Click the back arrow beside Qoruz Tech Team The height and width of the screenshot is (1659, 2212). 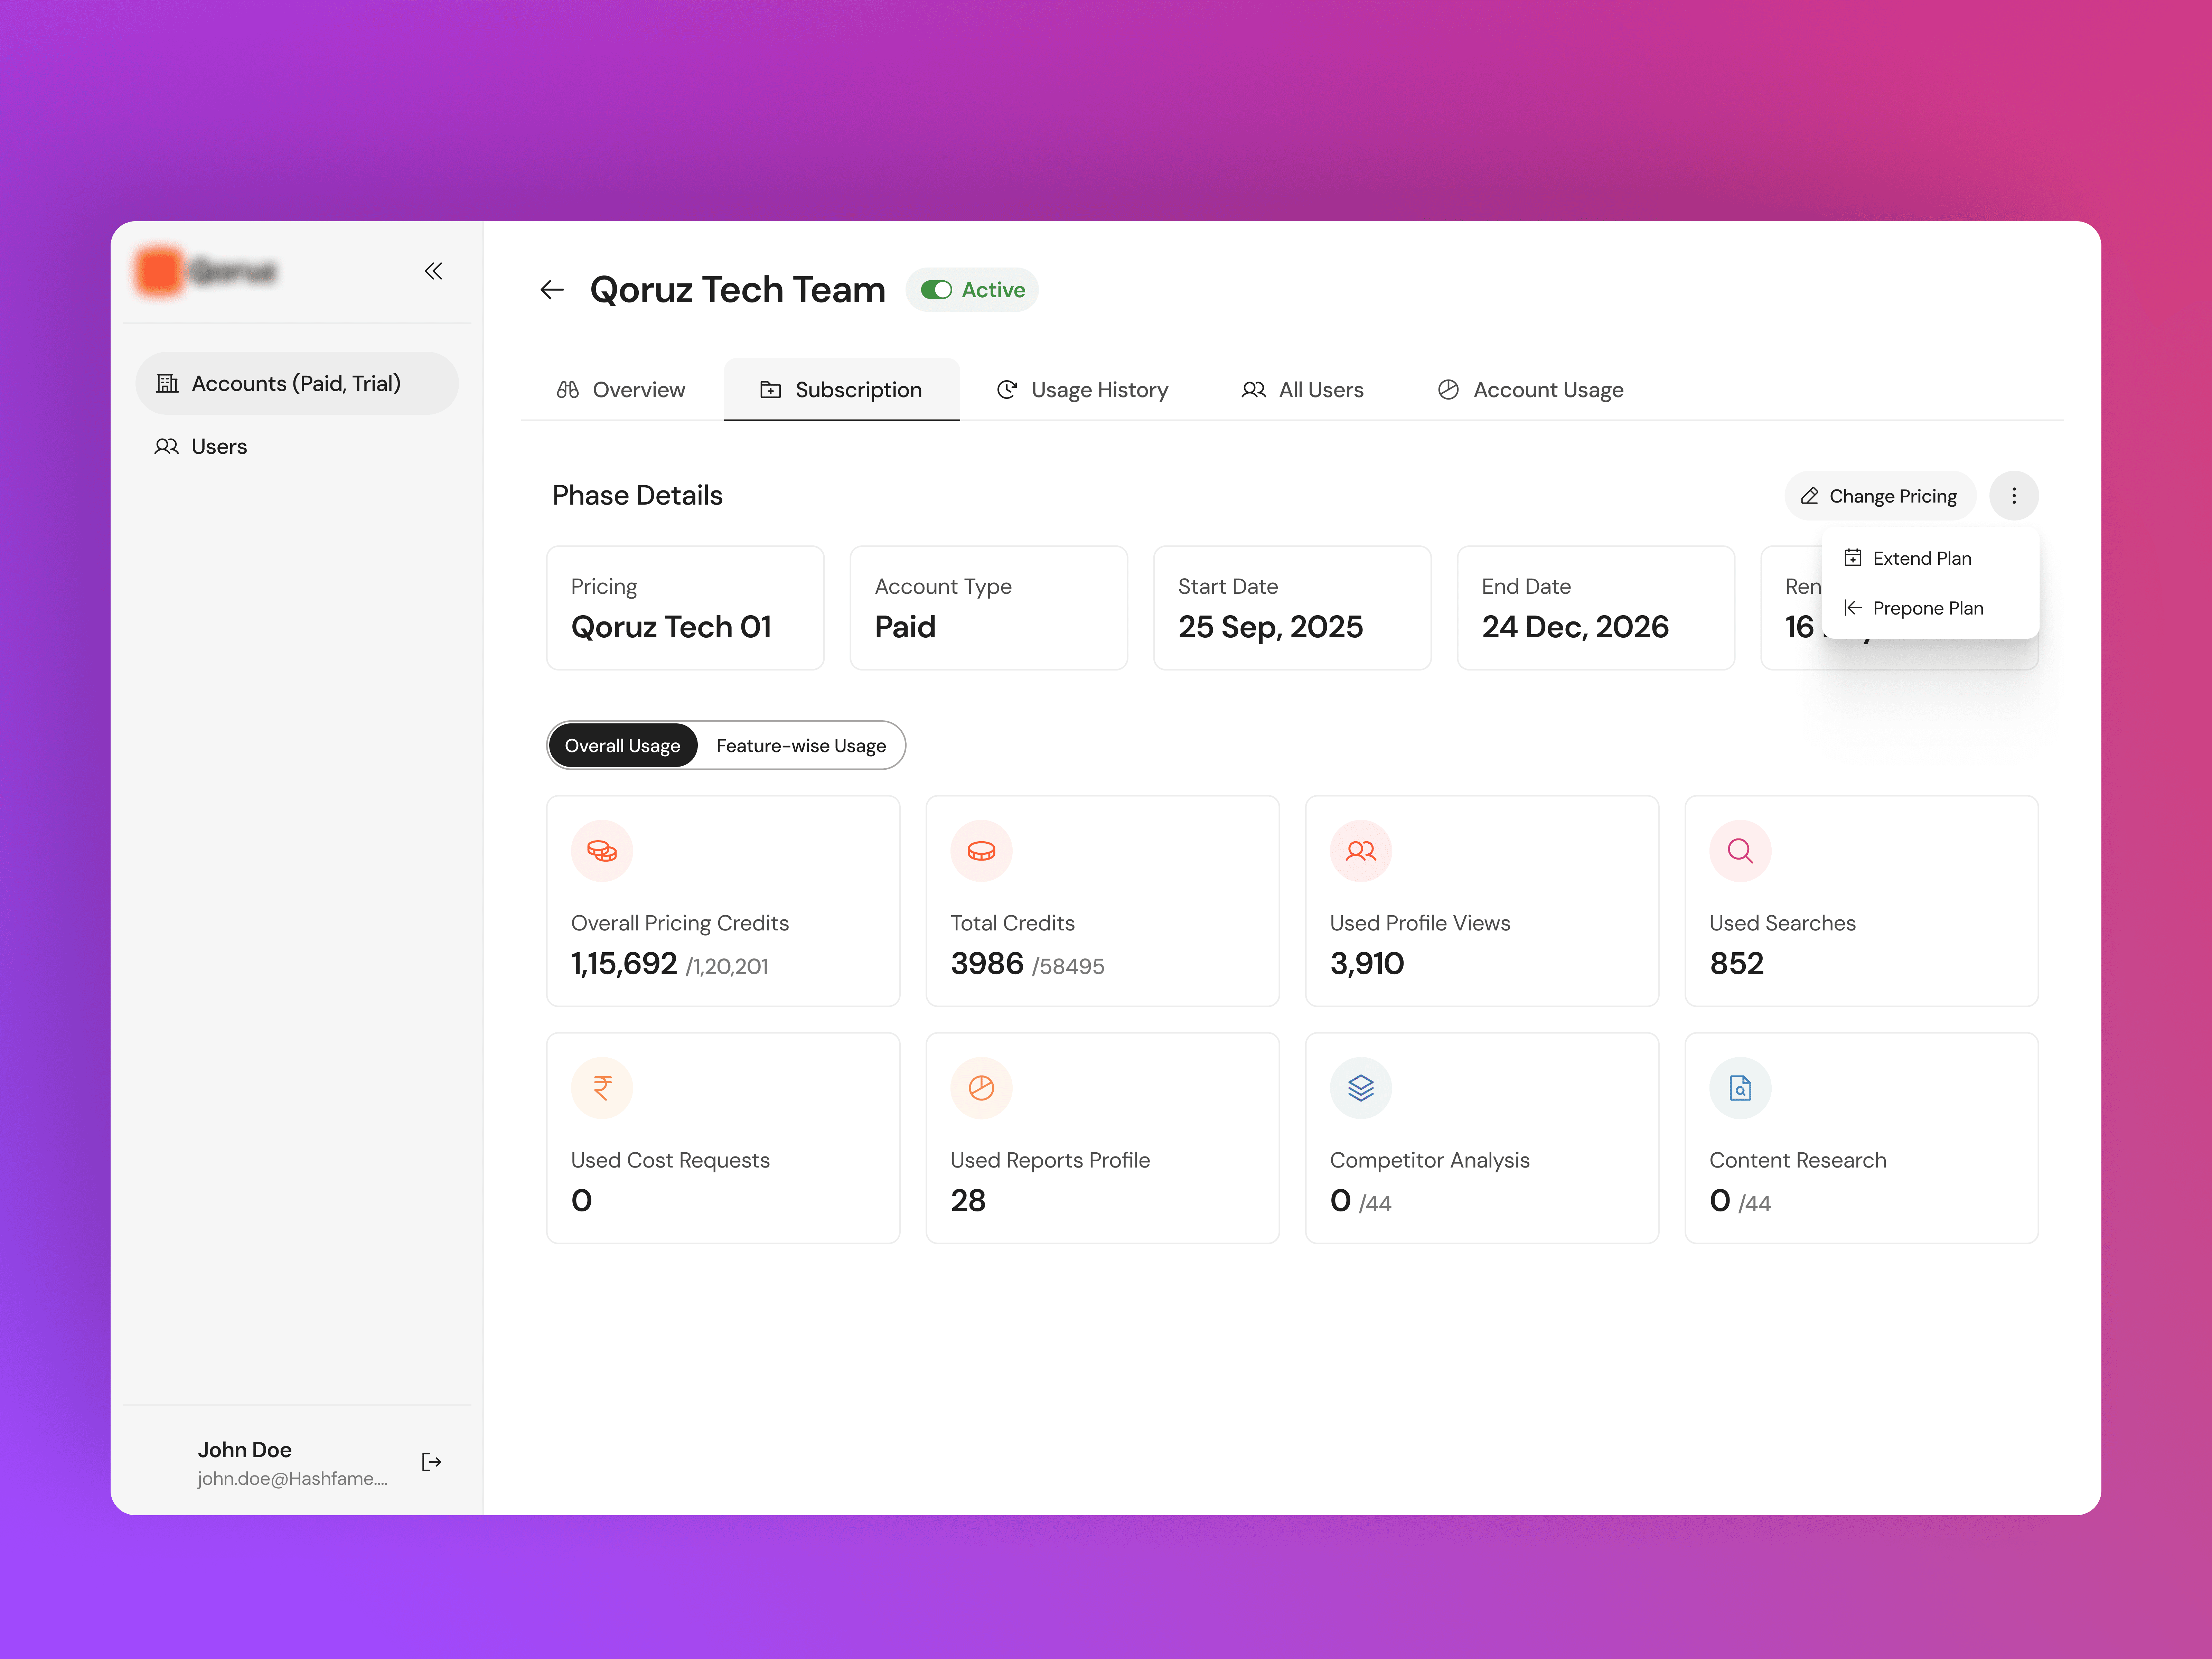click(x=552, y=290)
